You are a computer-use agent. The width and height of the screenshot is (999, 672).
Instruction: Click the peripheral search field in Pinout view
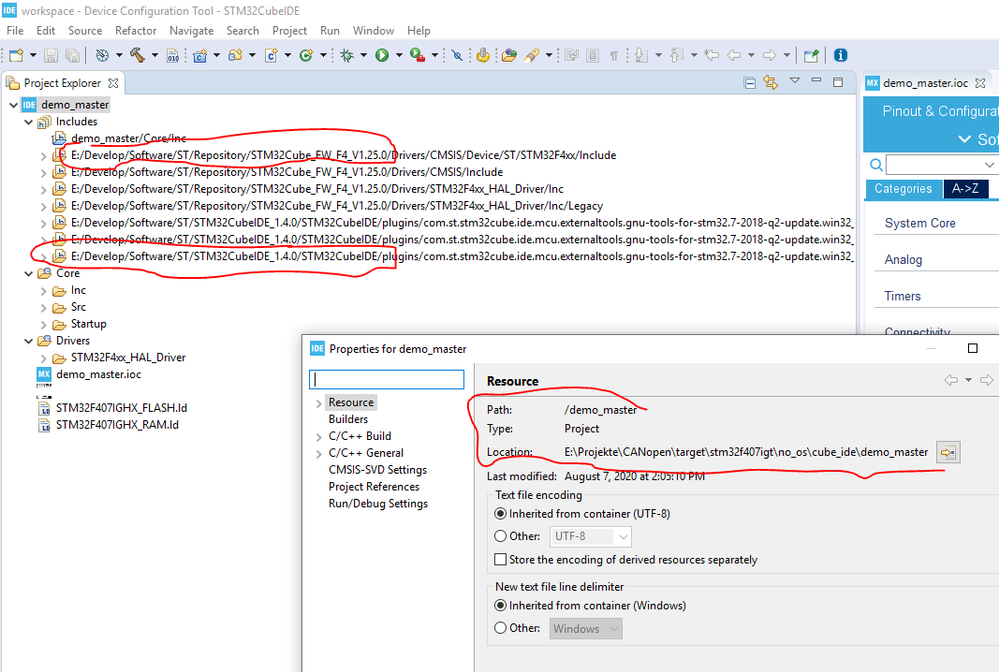point(942,165)
